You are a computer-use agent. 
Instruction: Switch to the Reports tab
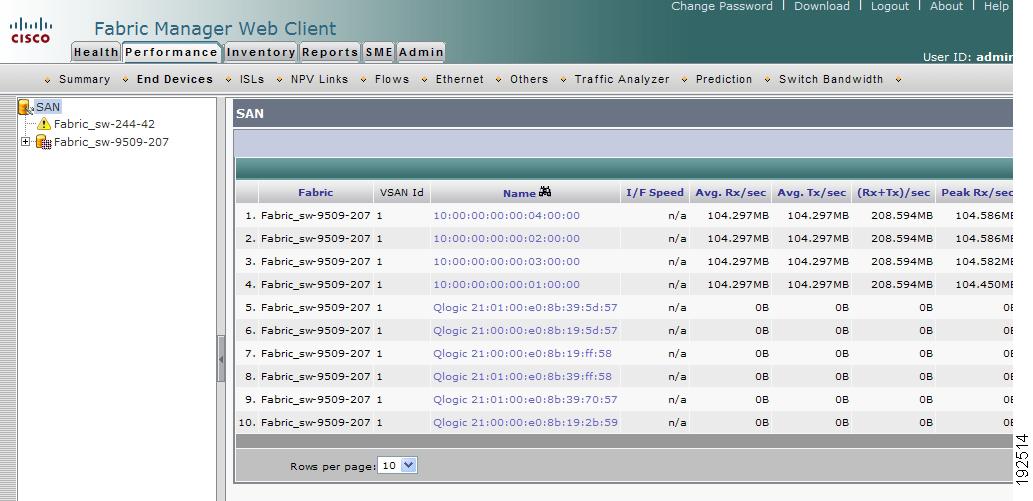[x=330, y=52]
